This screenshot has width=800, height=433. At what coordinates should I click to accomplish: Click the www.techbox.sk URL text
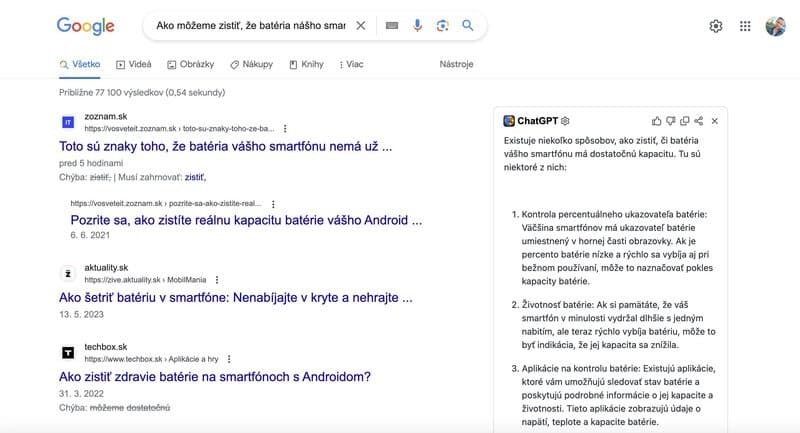pos(152,359)
